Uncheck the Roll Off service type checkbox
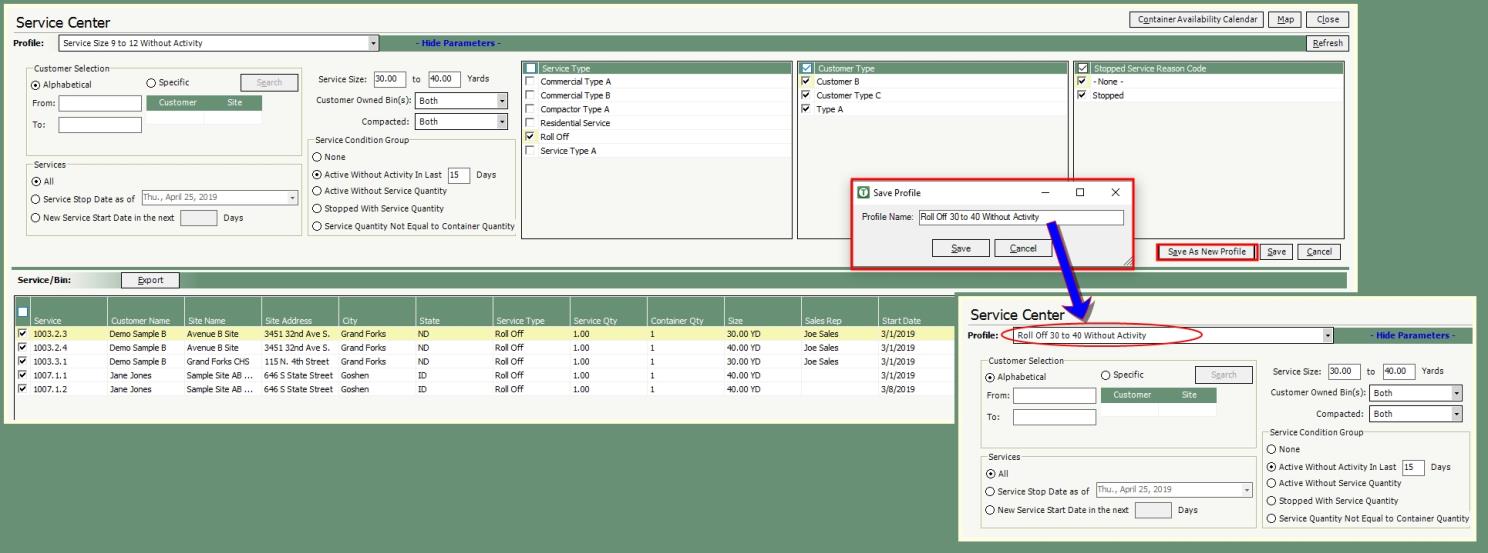This screenshot has height=553, width=1488. pyautogui.click(x=530, y=137)
